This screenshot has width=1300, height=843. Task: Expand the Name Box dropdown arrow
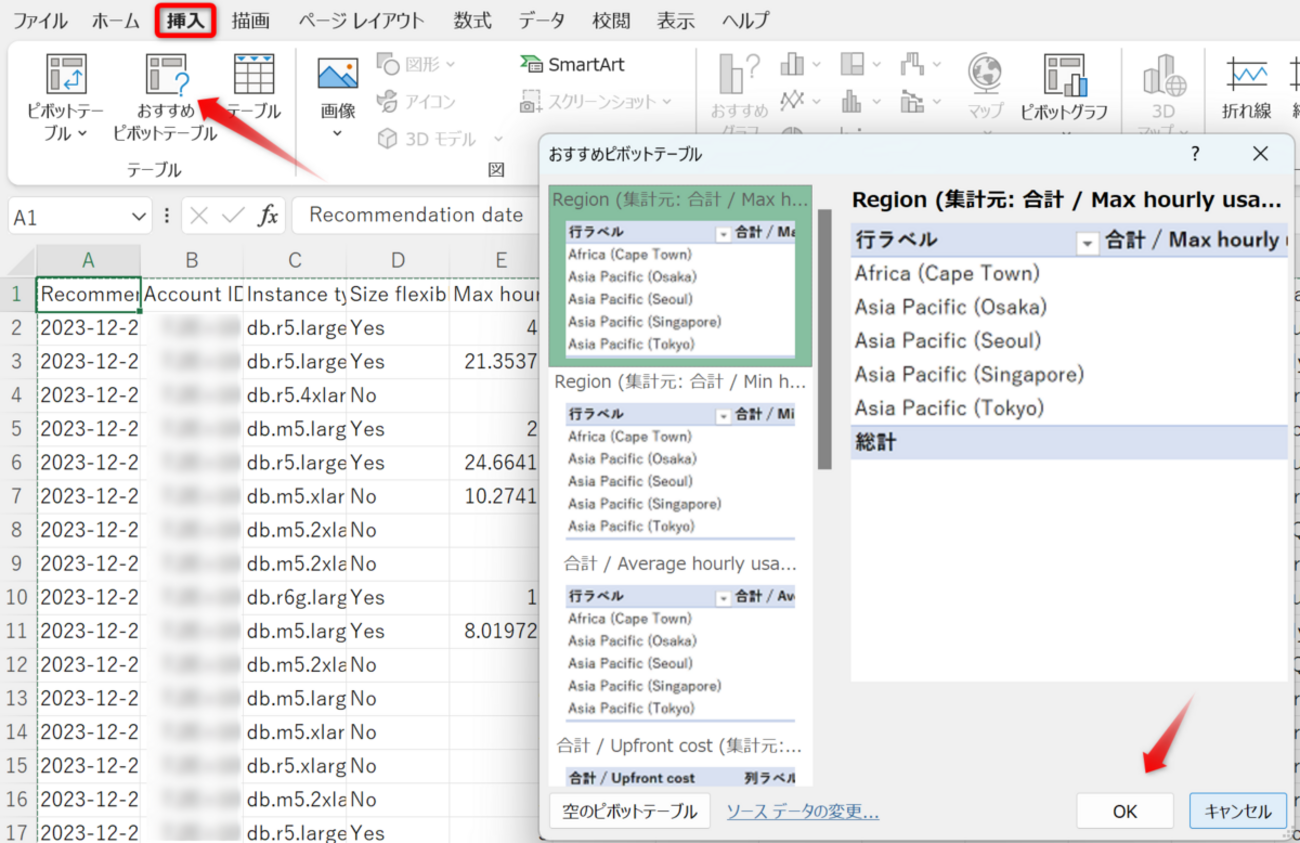tap(139, 217)
